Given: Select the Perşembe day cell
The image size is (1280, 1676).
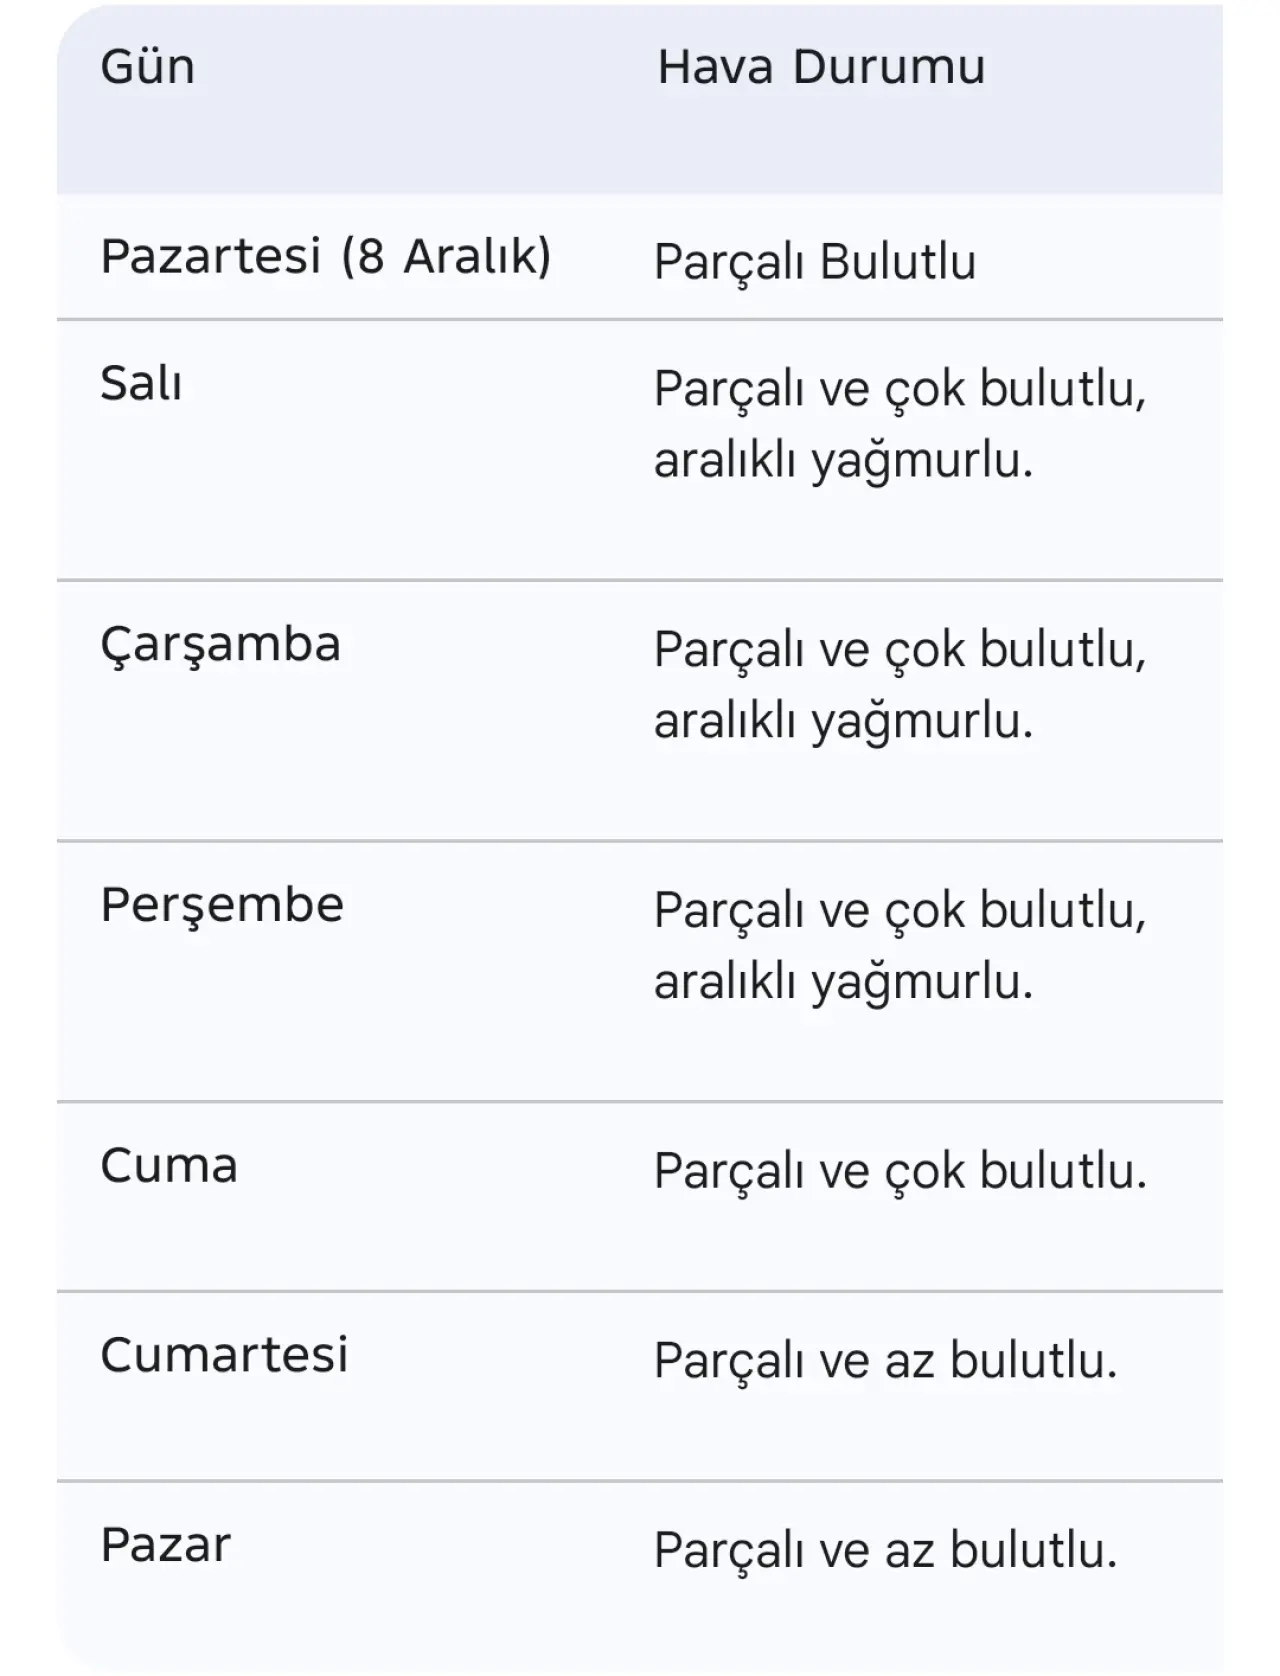Looking at the screenshot, I should click(x=222, y=905).
